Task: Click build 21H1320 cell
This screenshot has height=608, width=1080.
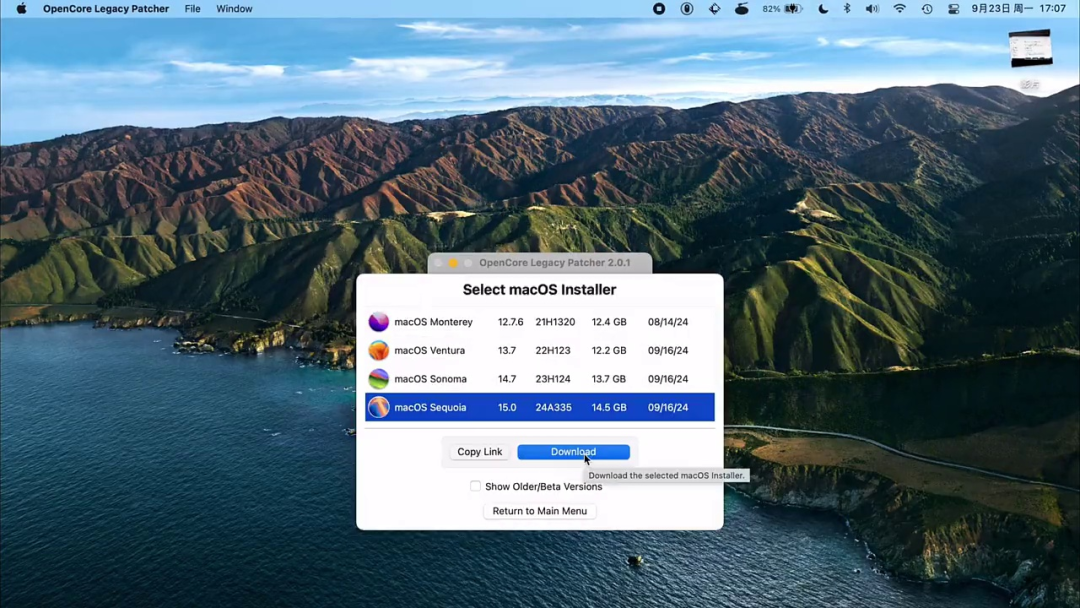Action: (555, 322)
